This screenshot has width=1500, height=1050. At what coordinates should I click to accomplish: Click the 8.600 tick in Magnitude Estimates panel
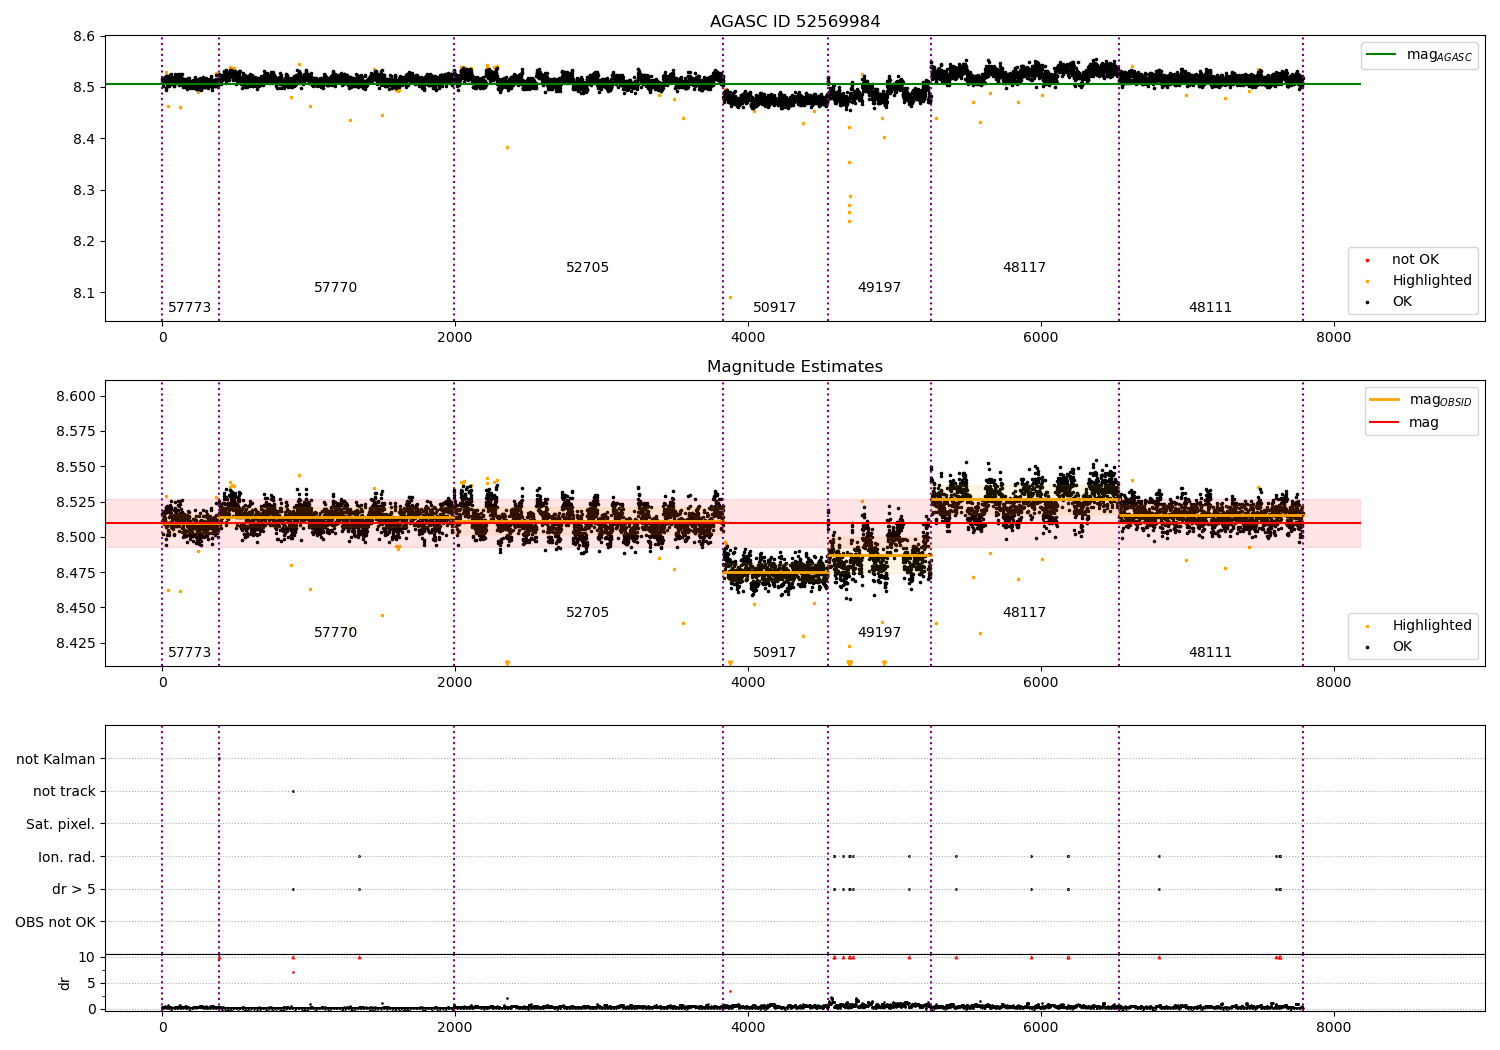(x=75, y=397)
